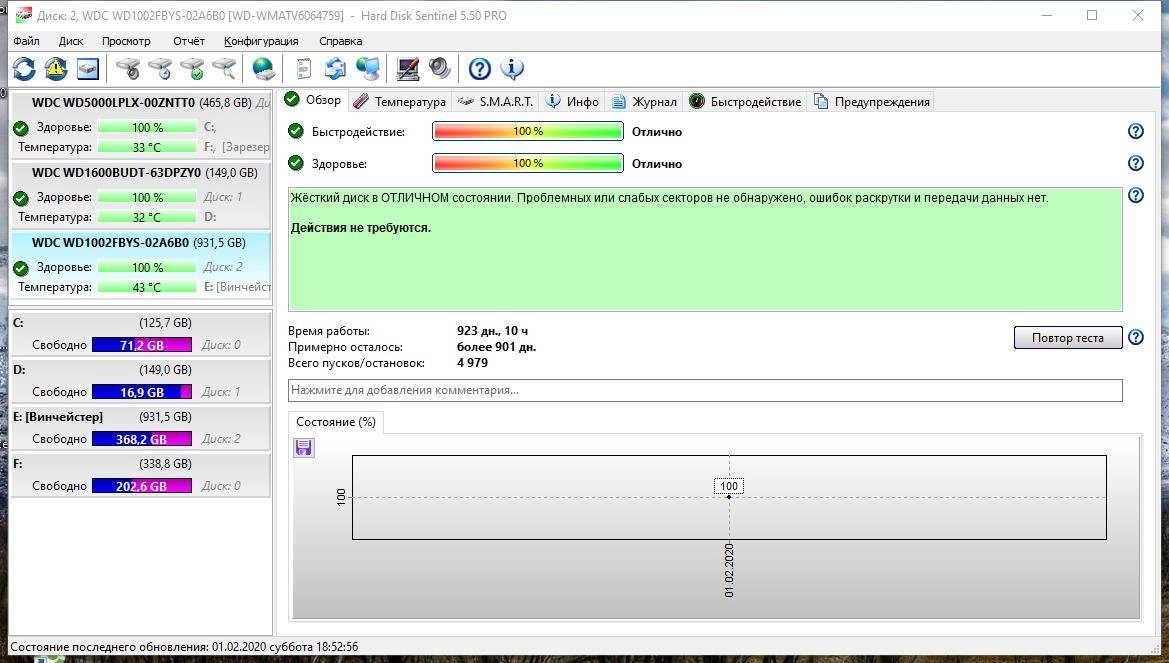
Task: Select the Состояние (%) chart tab
Action: pos(335,422)
